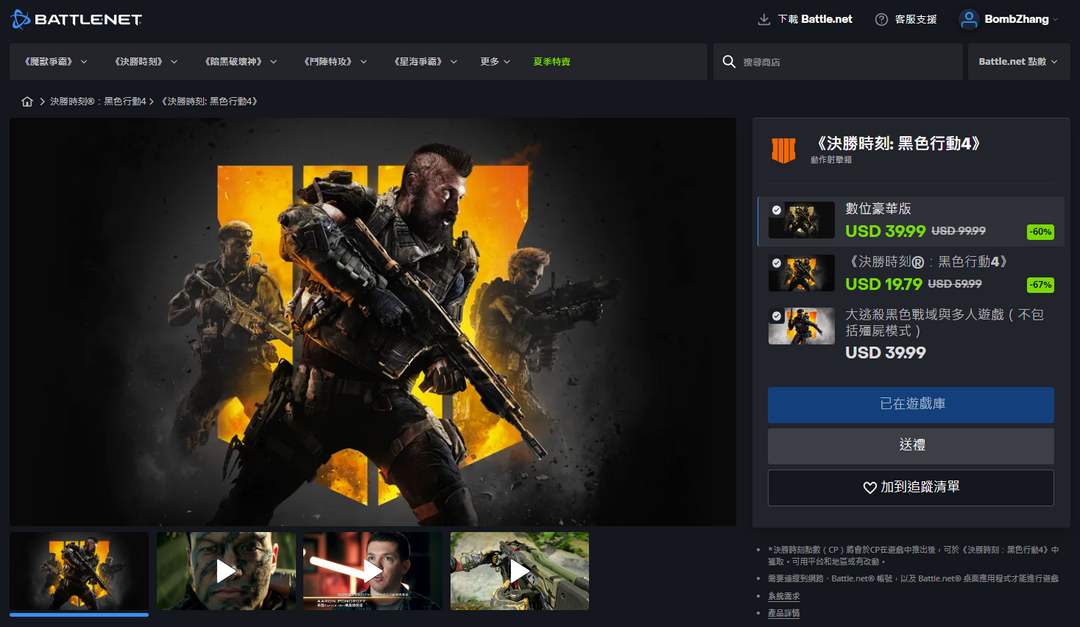This screenshot has width=1080, height=627.
Task: Select 大逃殺黑色戰域與多人遊戲 edition option
Action: click(911, 334)
